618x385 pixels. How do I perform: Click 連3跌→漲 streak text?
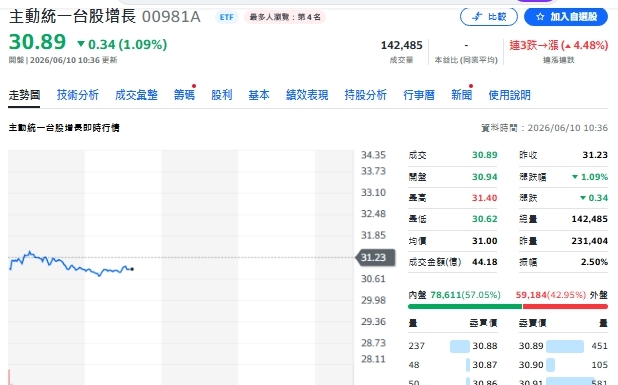[x=559, y=45]
